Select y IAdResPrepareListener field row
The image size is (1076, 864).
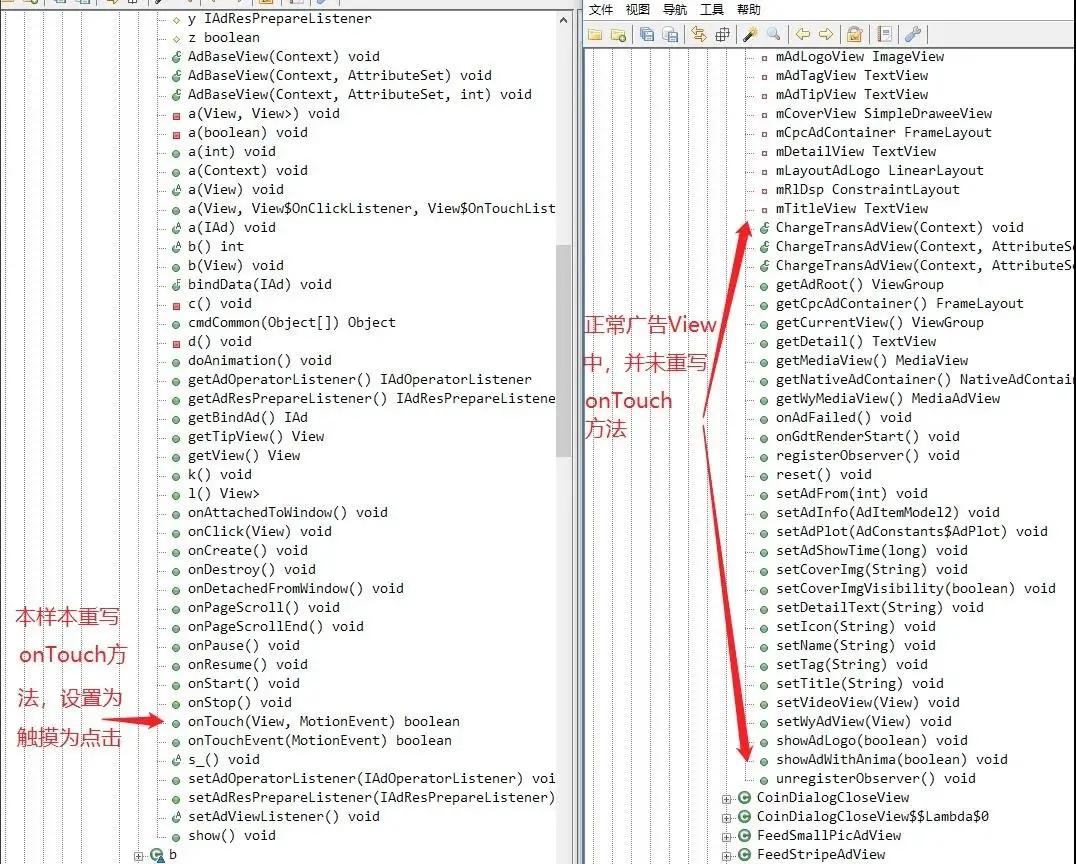(x=280, y=19)
